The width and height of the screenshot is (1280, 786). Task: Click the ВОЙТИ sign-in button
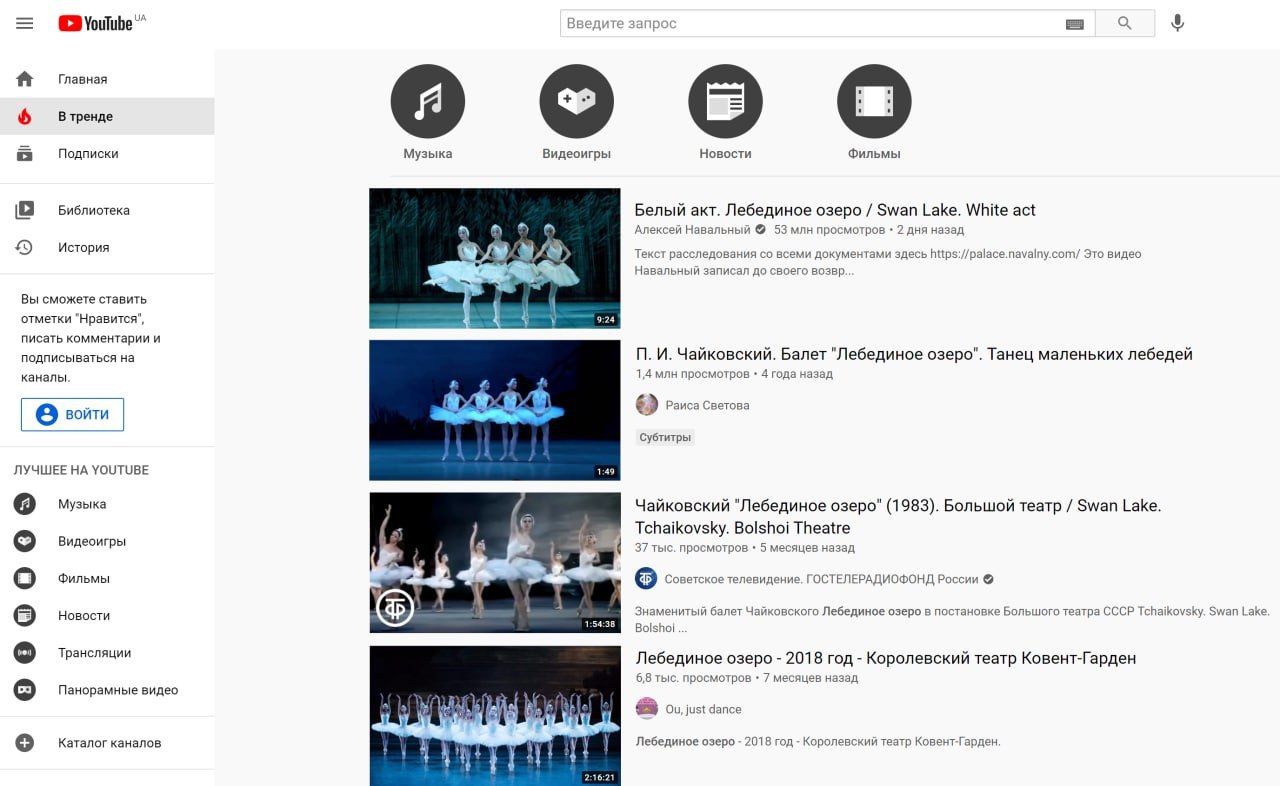click(x=72, y=414)
